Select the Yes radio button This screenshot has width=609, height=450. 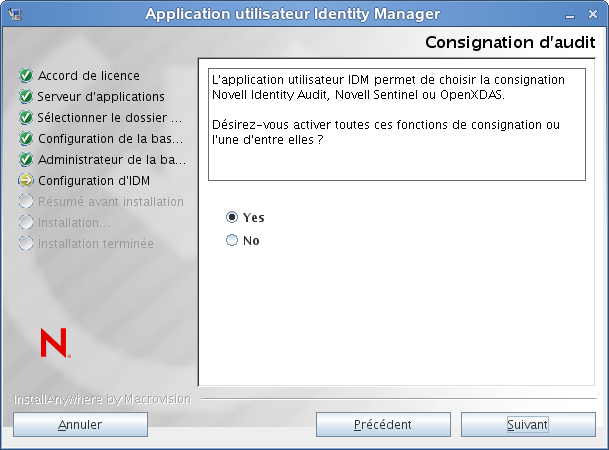tap(233, 217)
